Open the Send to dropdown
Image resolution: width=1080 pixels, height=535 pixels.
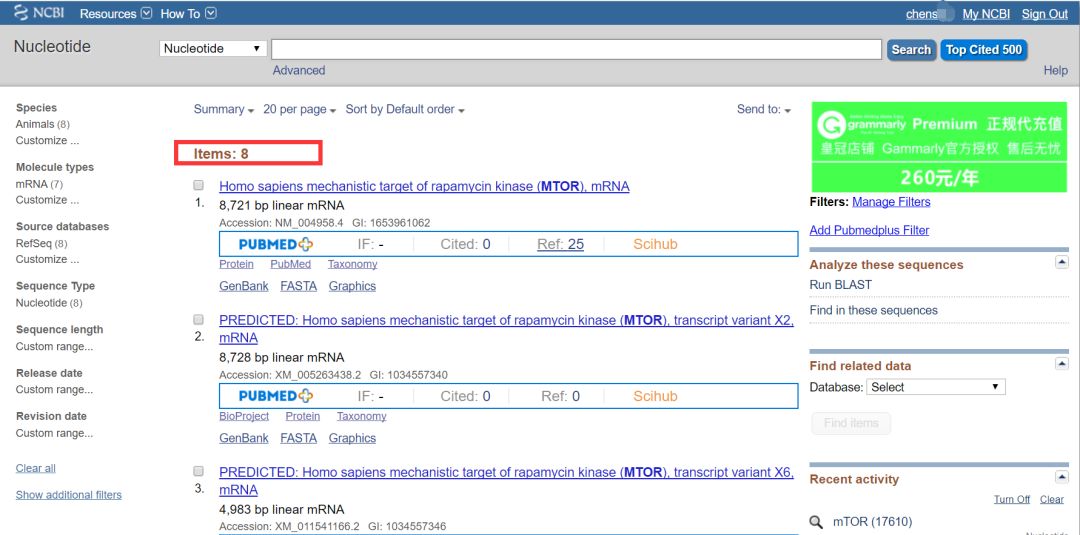click(x=764, y=109)
